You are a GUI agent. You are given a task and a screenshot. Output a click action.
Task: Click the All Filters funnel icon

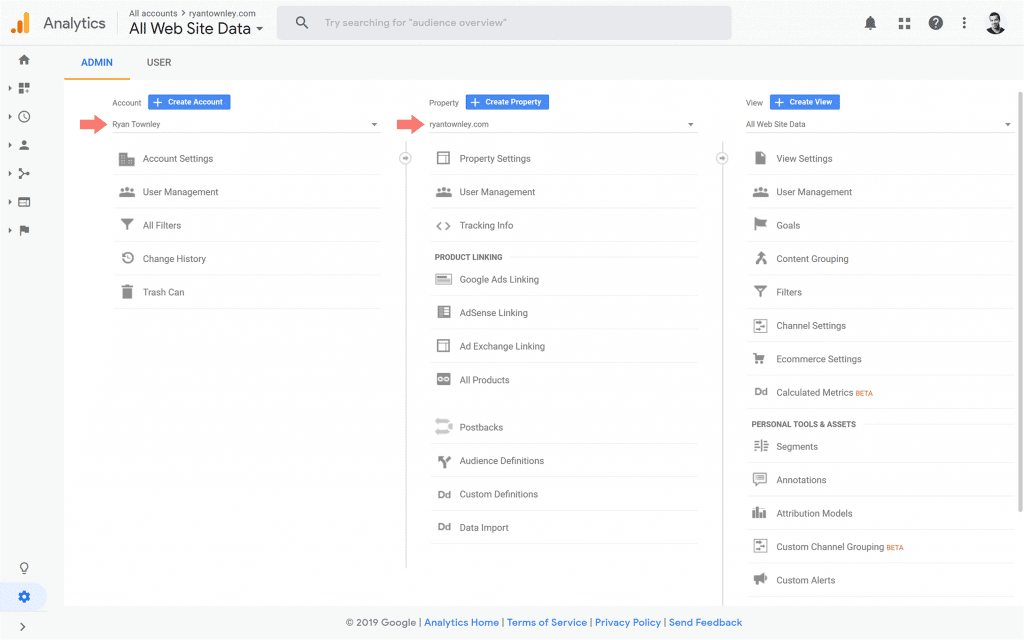(127, 225)
